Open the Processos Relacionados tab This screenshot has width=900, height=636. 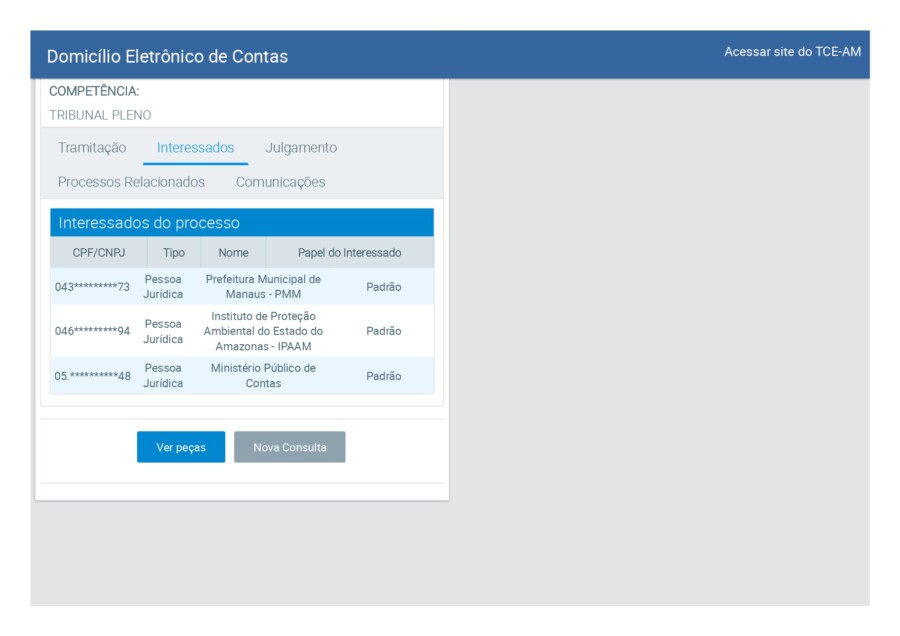[x=131, y=182]
